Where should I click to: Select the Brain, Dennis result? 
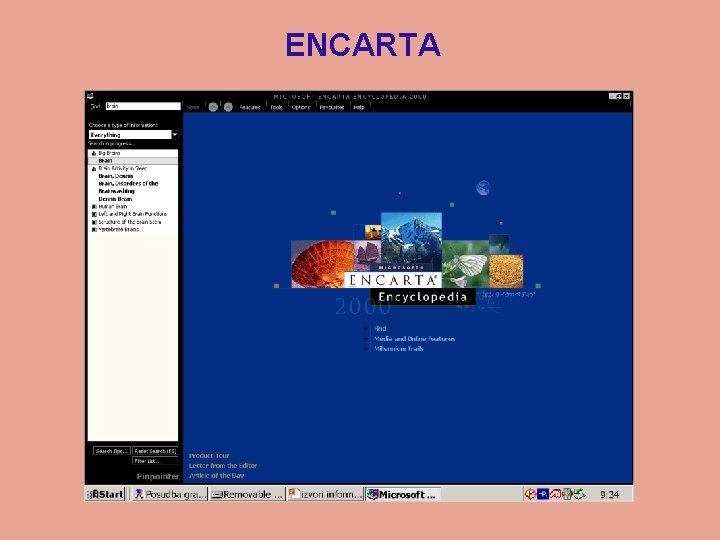click(133, 176)
